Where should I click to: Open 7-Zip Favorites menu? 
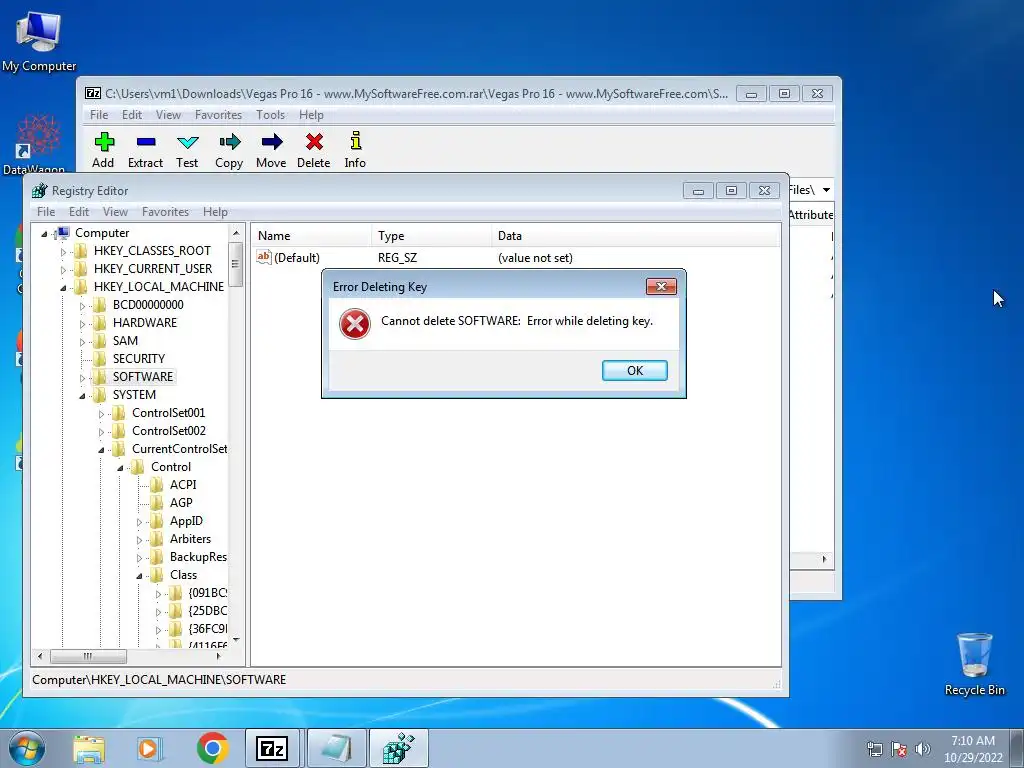coord(218,115)
